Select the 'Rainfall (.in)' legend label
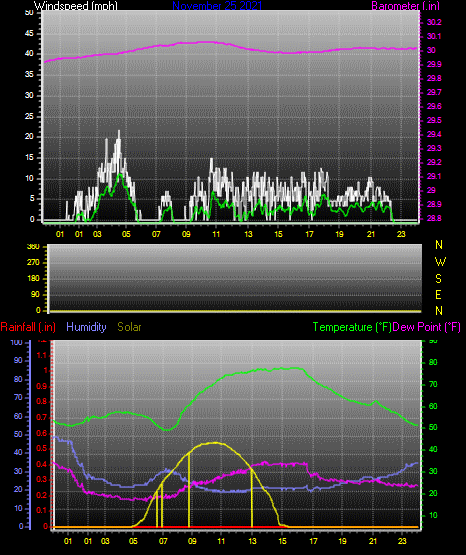 28,327
